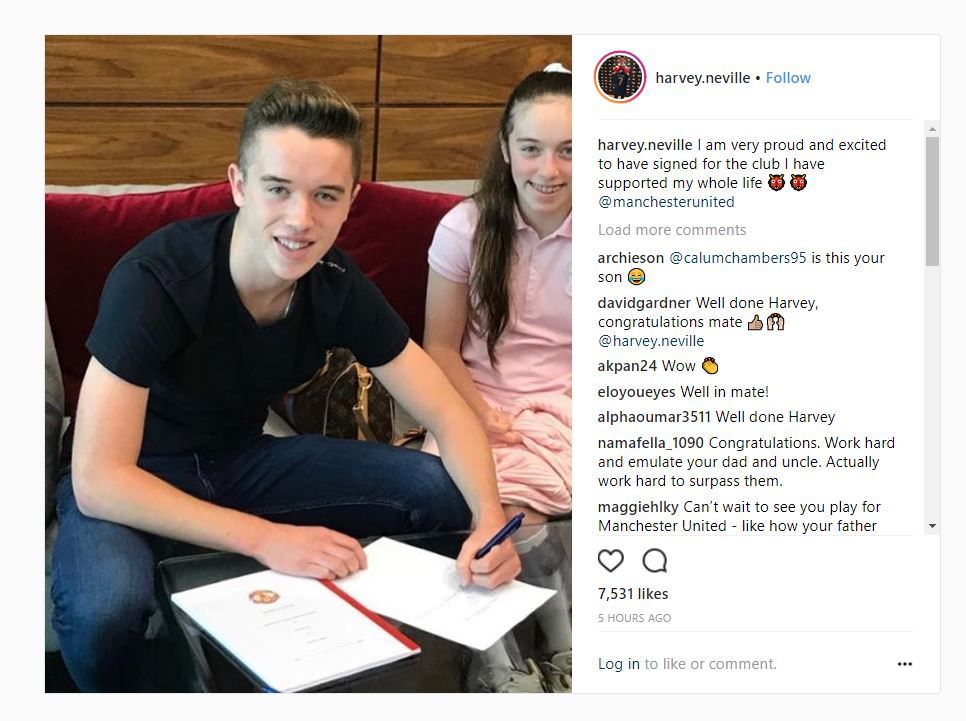Click the down arrow of comments scrollbar
This screenshot has height=721, width=966.
[932, 526]
